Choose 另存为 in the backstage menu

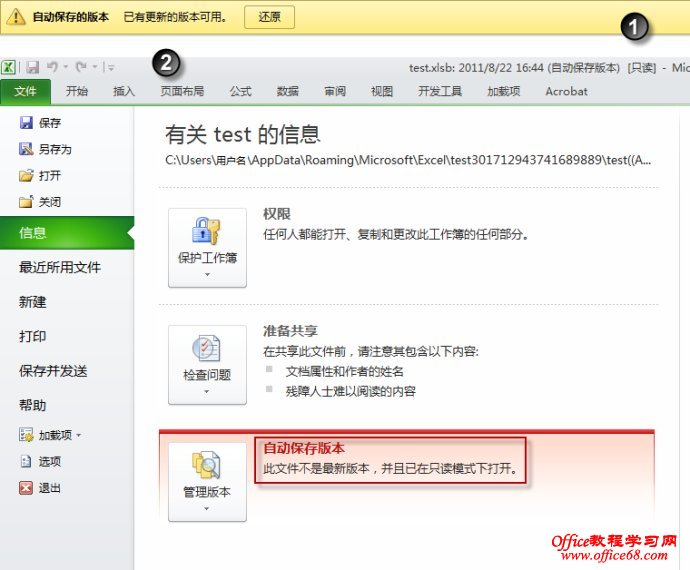55,149
